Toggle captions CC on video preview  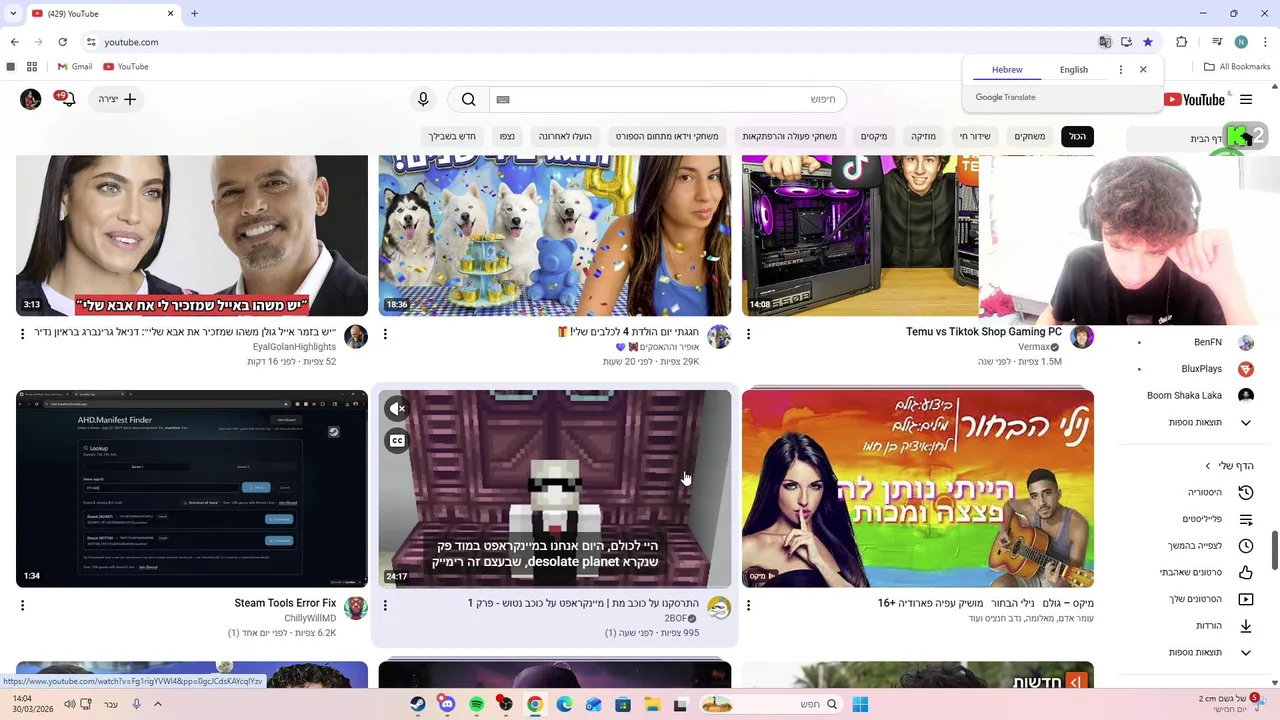397,441
